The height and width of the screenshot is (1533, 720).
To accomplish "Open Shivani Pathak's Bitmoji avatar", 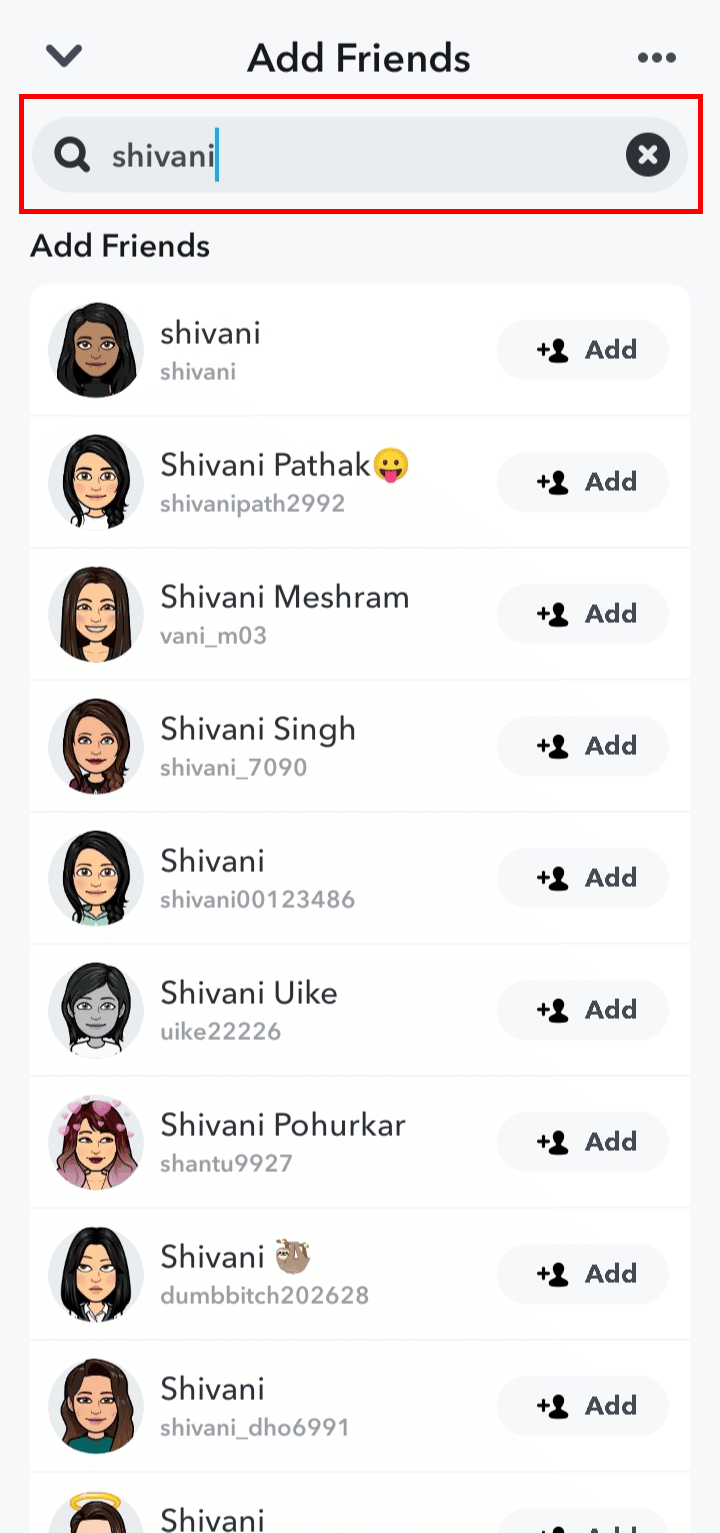I will click(96, 482).
